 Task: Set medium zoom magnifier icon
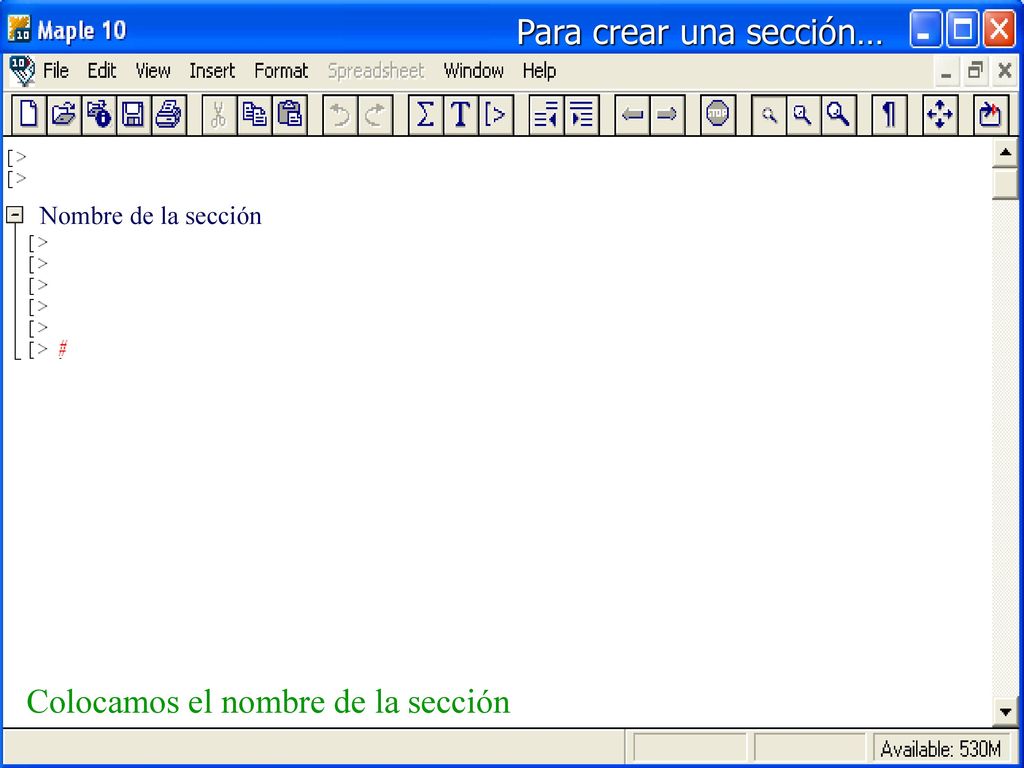tap(803, 115)
